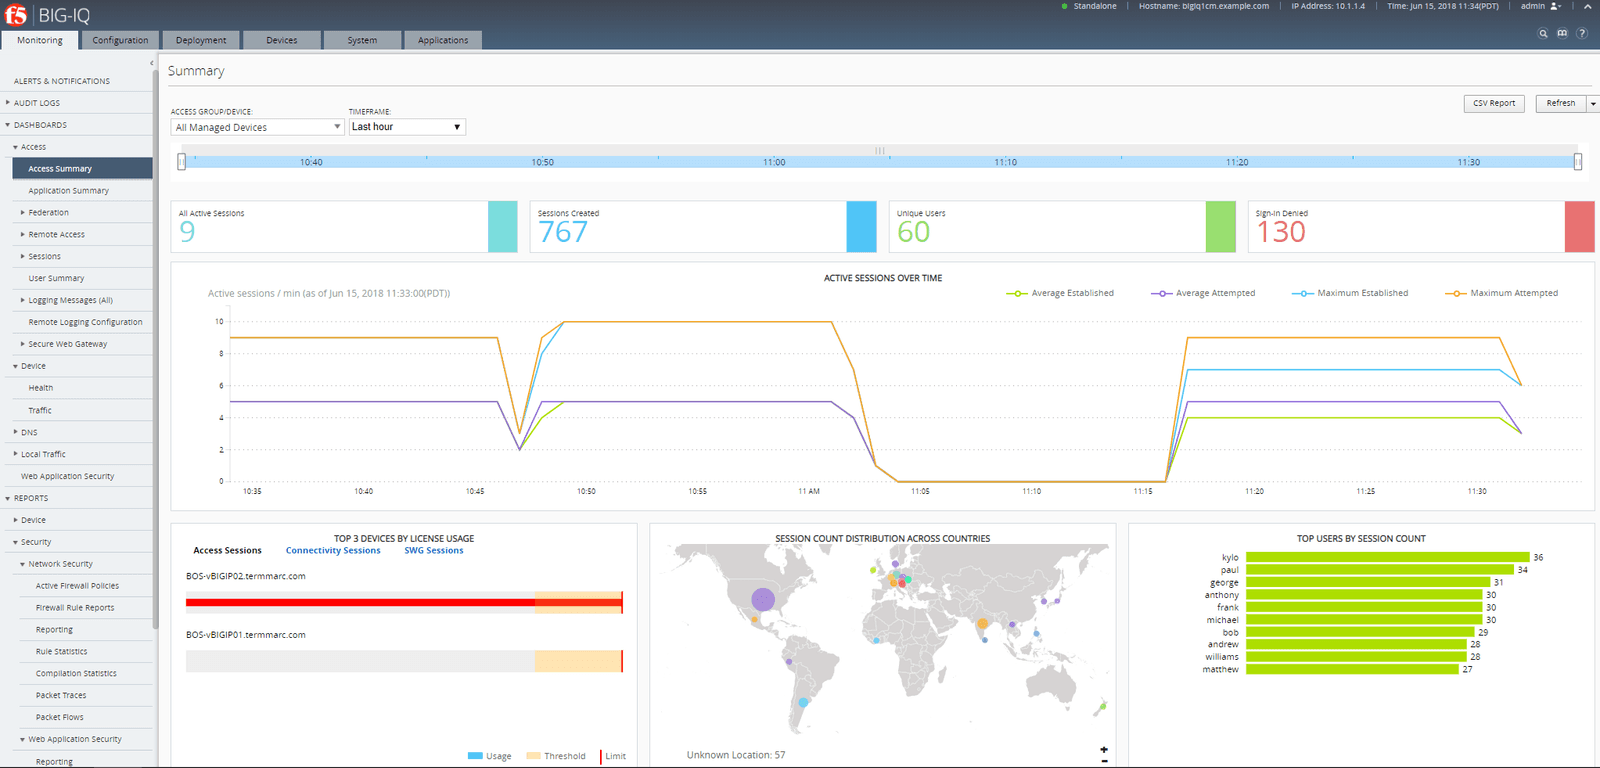Viewport: 1600px width, 768px height.
Task: Zoom in on the map with plus icon
Action: 1104,749
